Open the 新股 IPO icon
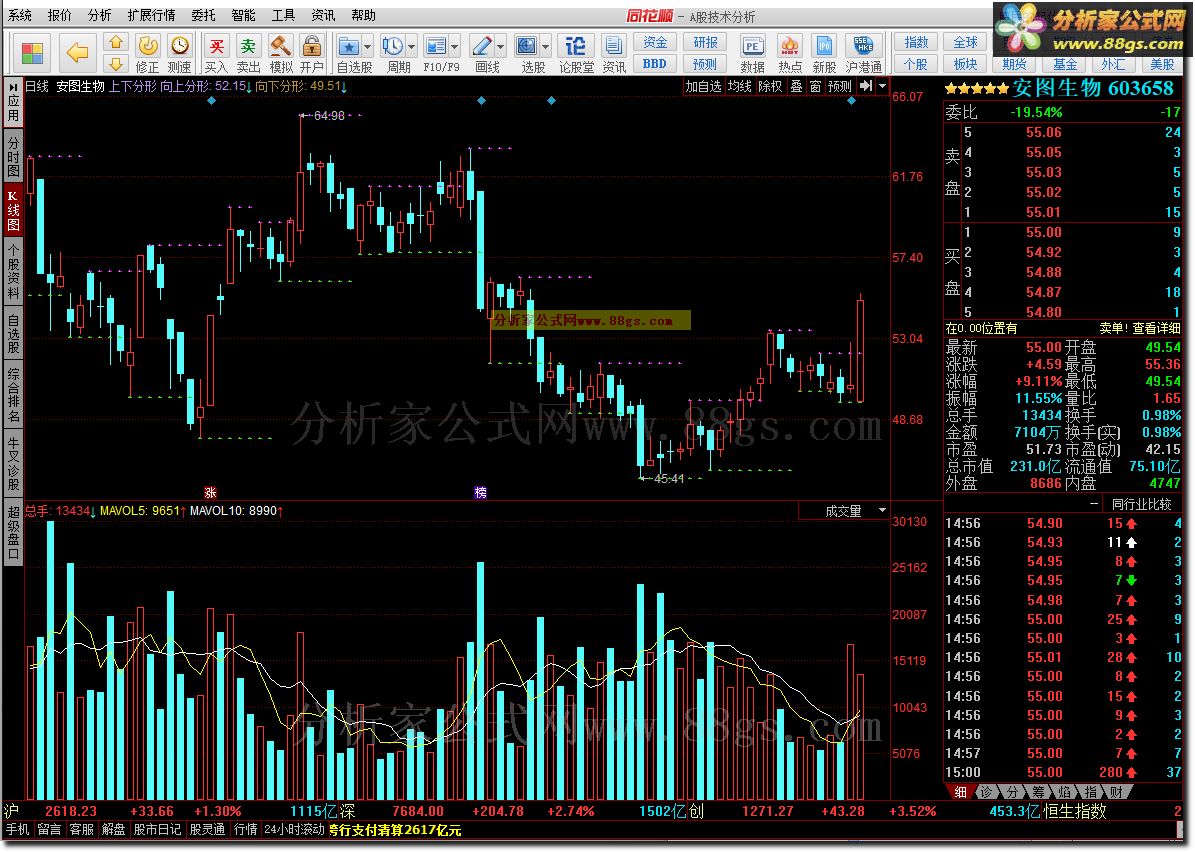The width and height of the screenshot is (1195, 852). pos(824,53)
